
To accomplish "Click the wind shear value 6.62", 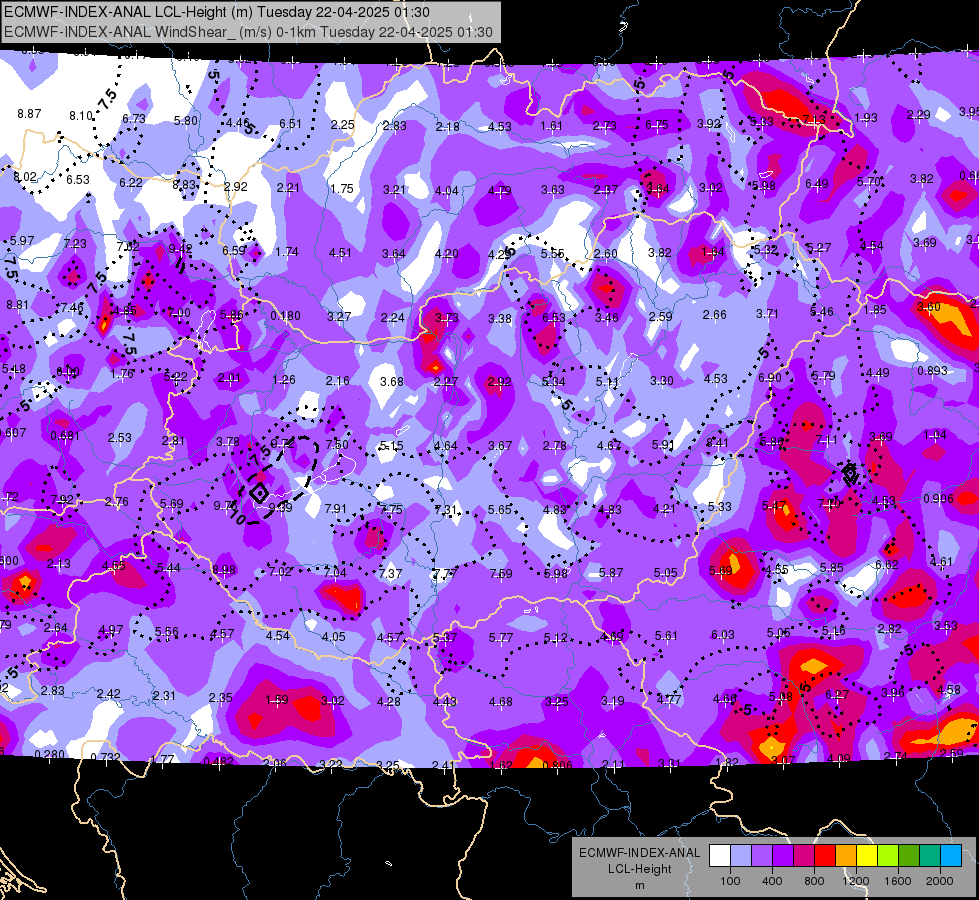I will (887, 565).
